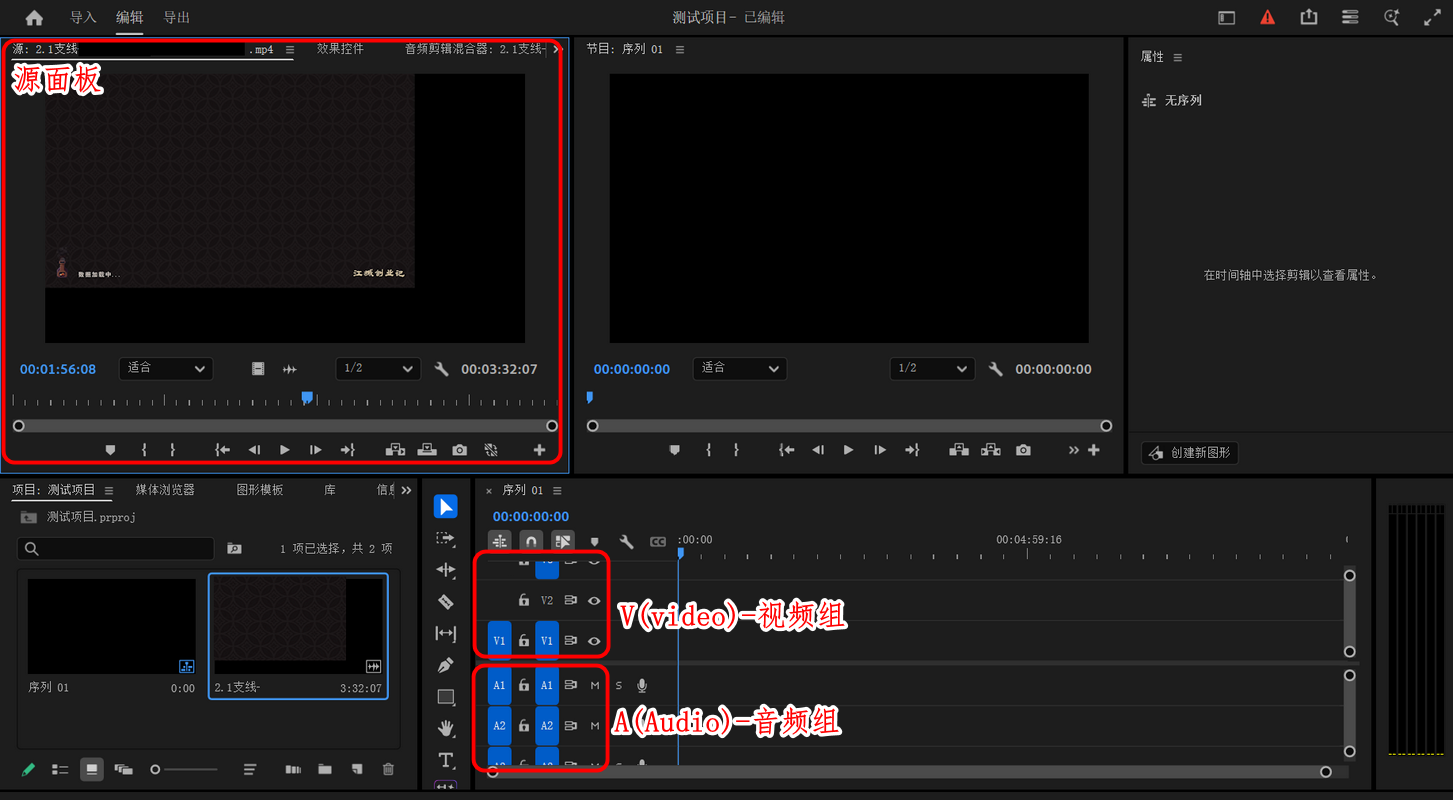
Task: Click the 创建新图形 button
Action: click(x=1190, y=453)
